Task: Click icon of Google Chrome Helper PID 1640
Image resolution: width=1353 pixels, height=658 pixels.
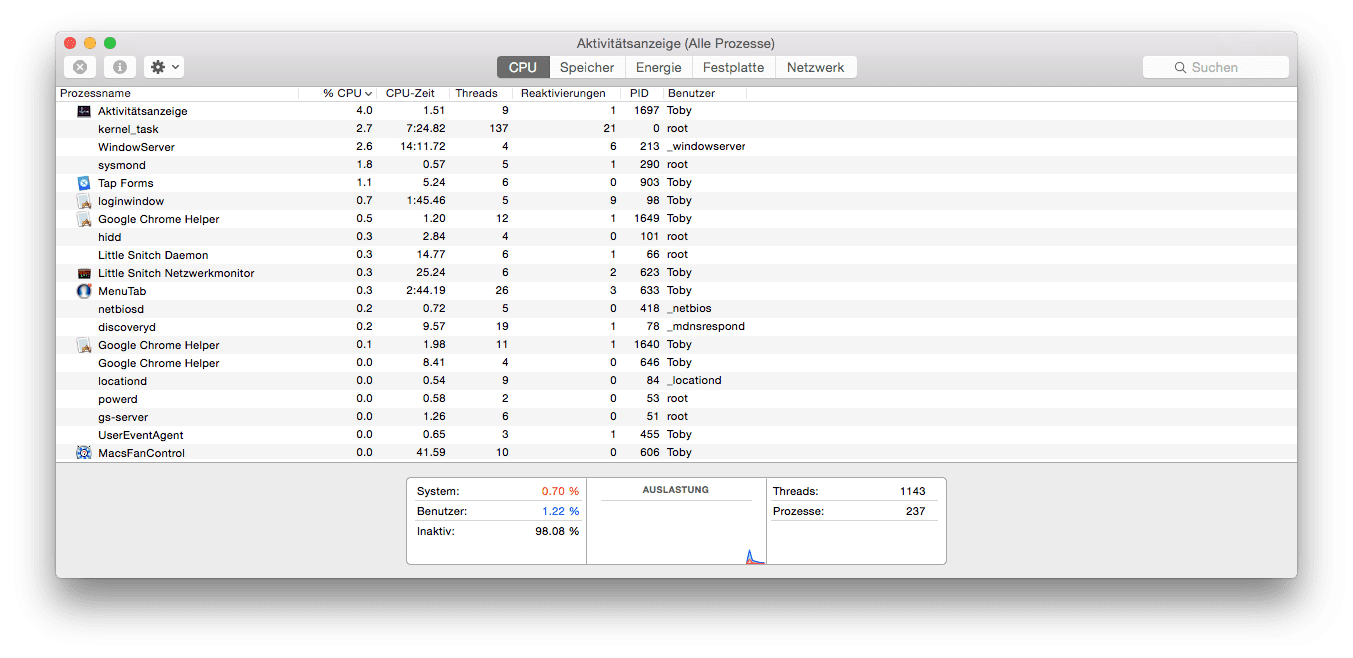Action: pos(84,345)
